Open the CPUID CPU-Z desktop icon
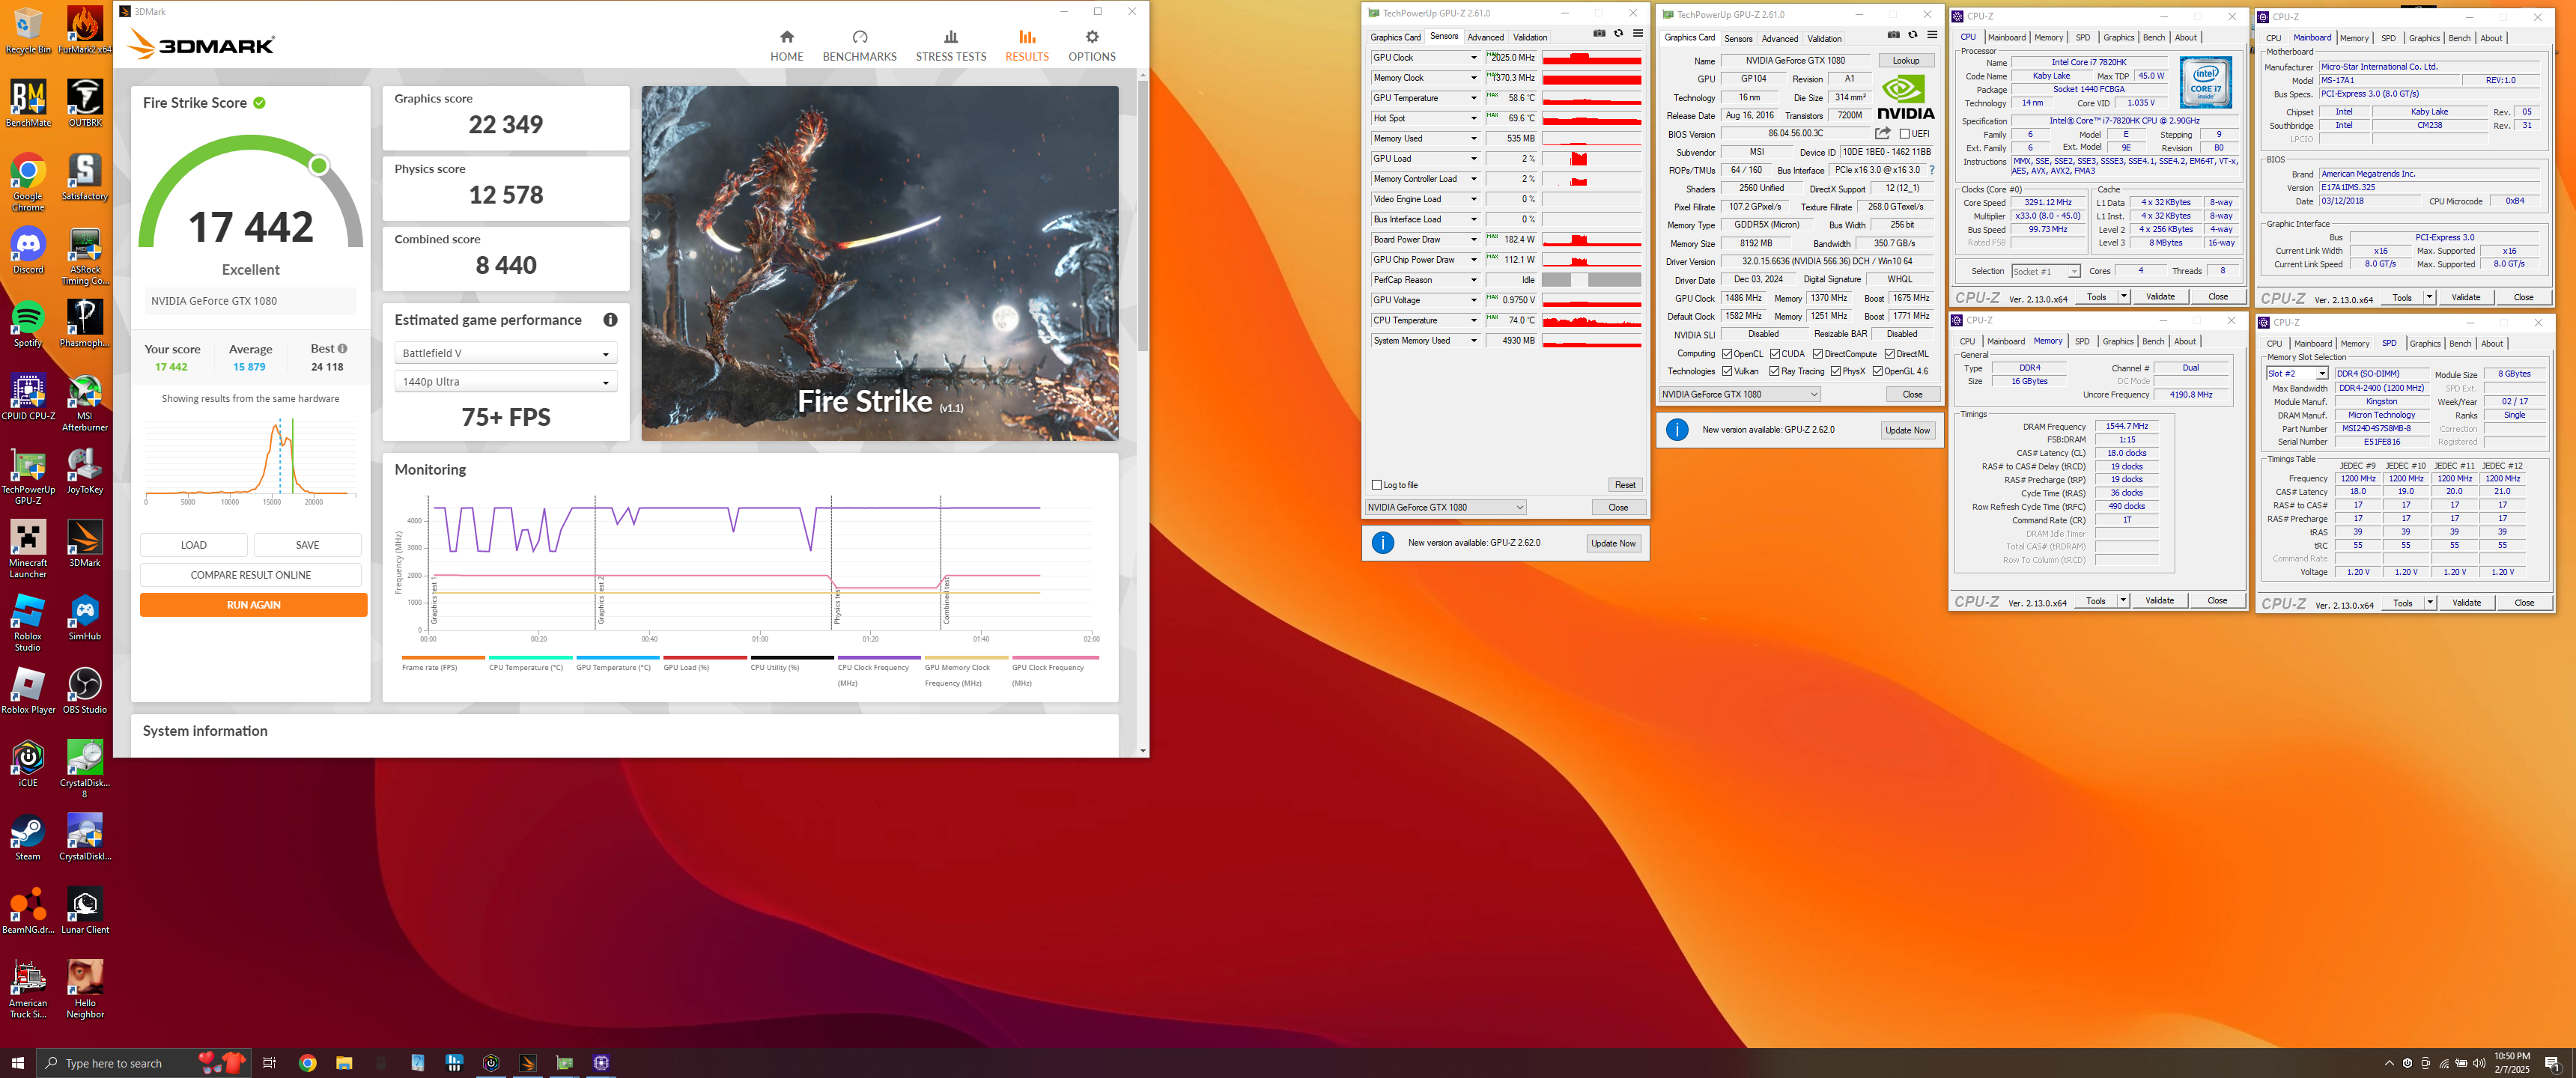 click(28, 397)
